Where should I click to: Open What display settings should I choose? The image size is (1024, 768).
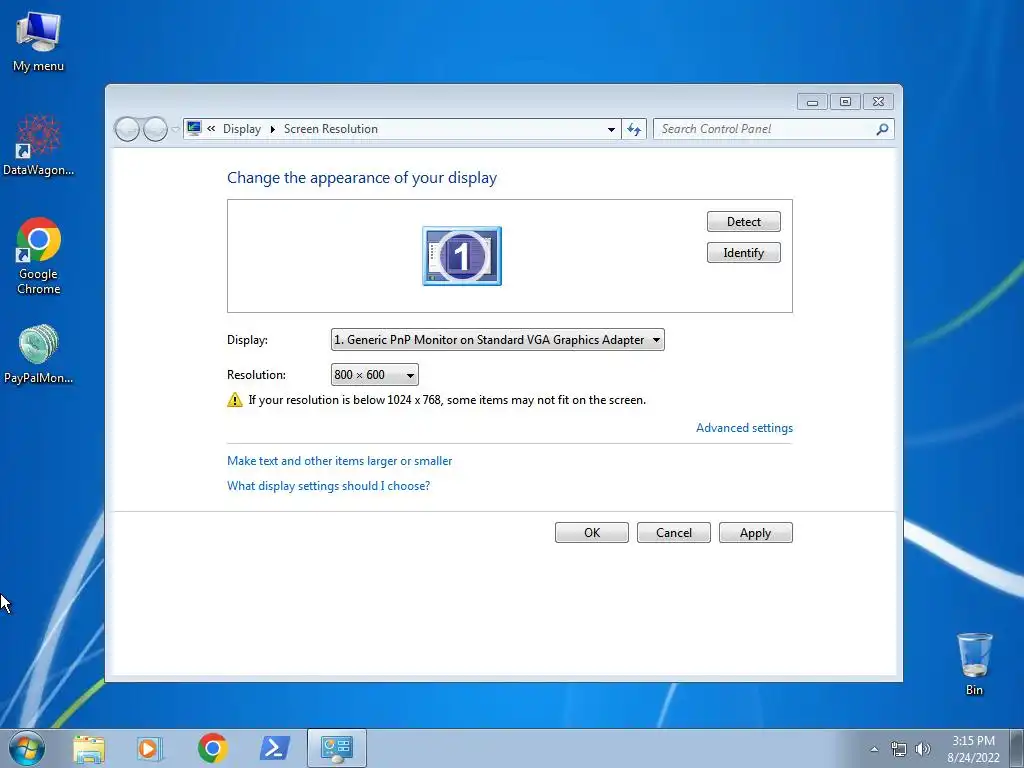click(x=328, y=485)
